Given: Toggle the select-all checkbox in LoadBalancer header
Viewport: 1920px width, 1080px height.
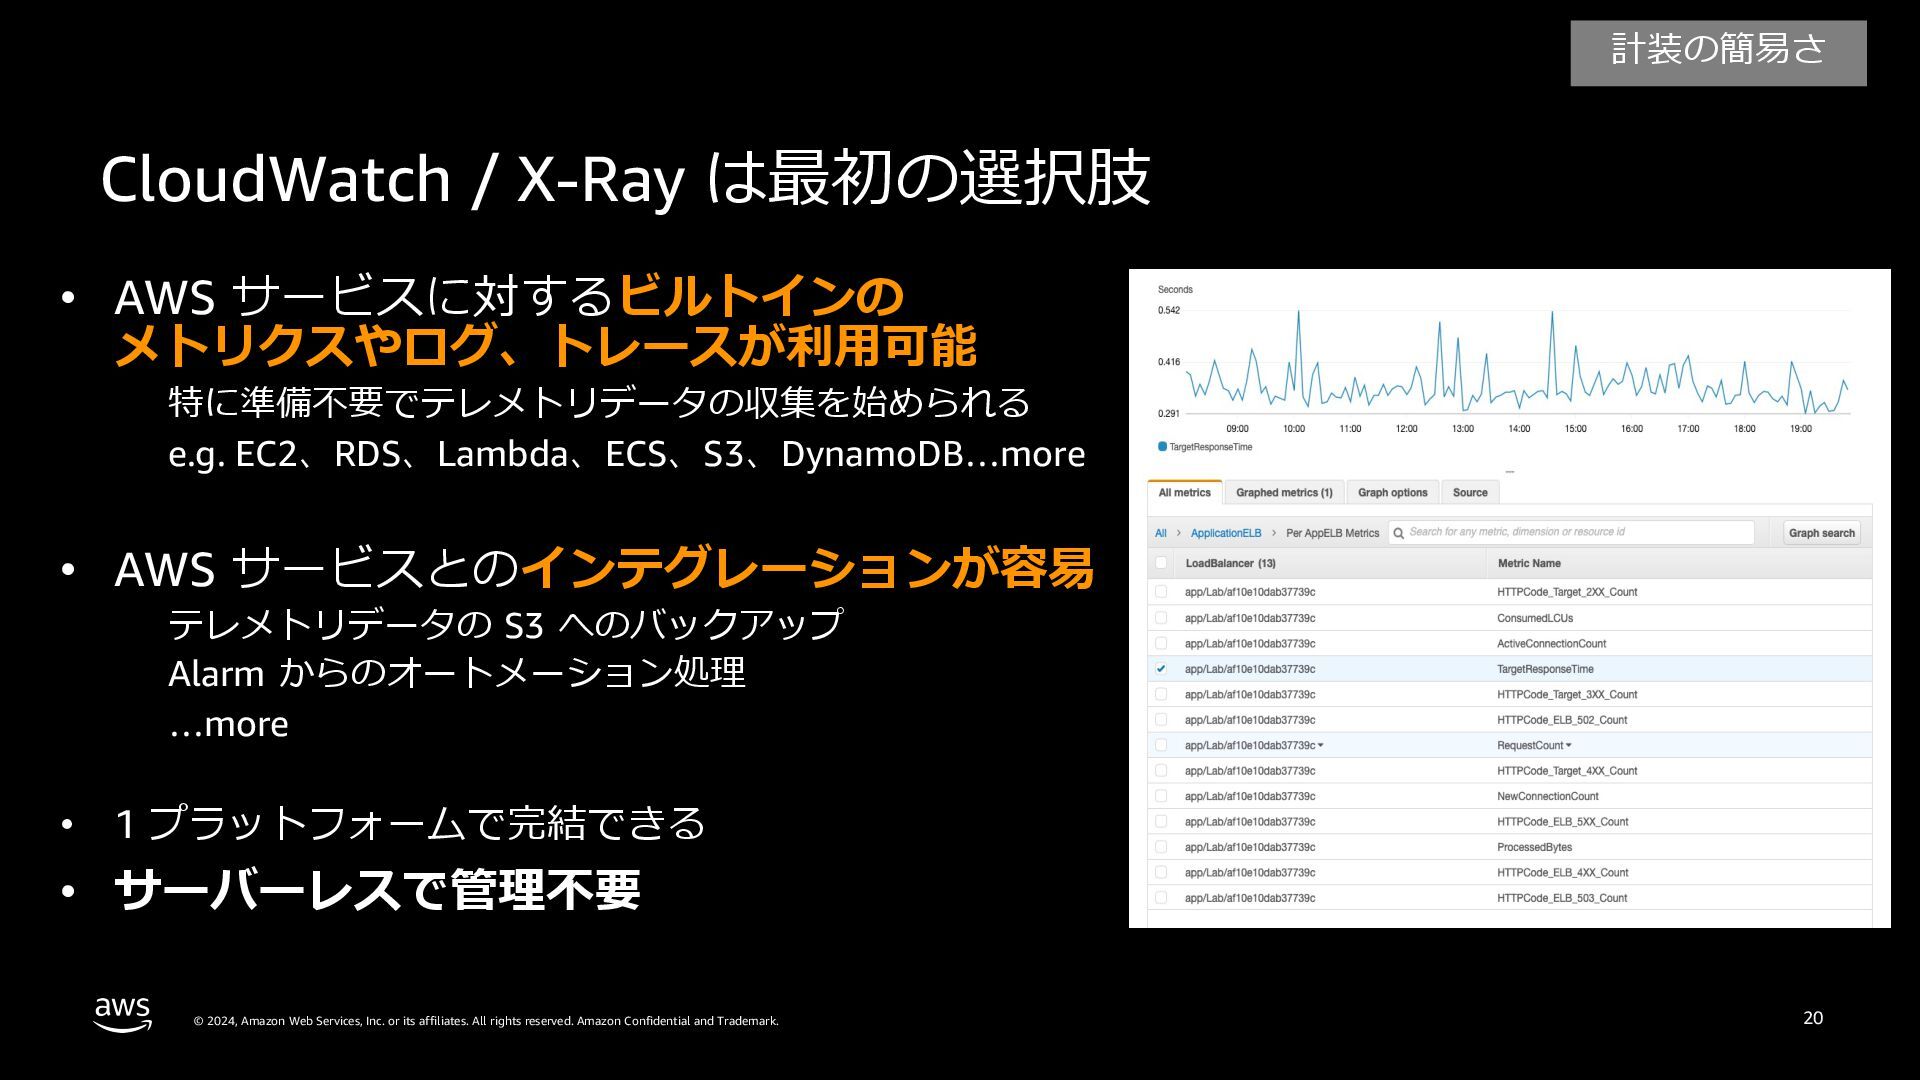Looking at the screenshot, I should click(1161, 563).
